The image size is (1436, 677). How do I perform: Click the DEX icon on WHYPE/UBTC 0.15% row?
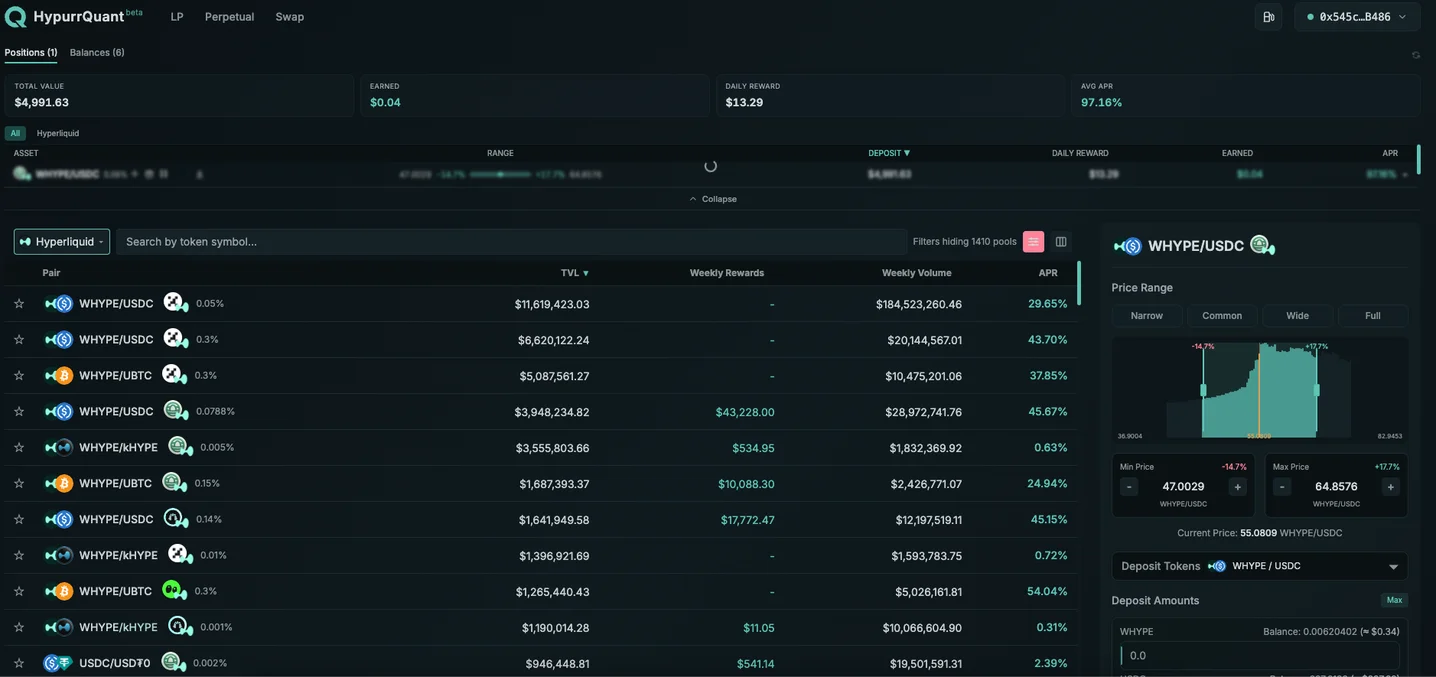point(174,483)
